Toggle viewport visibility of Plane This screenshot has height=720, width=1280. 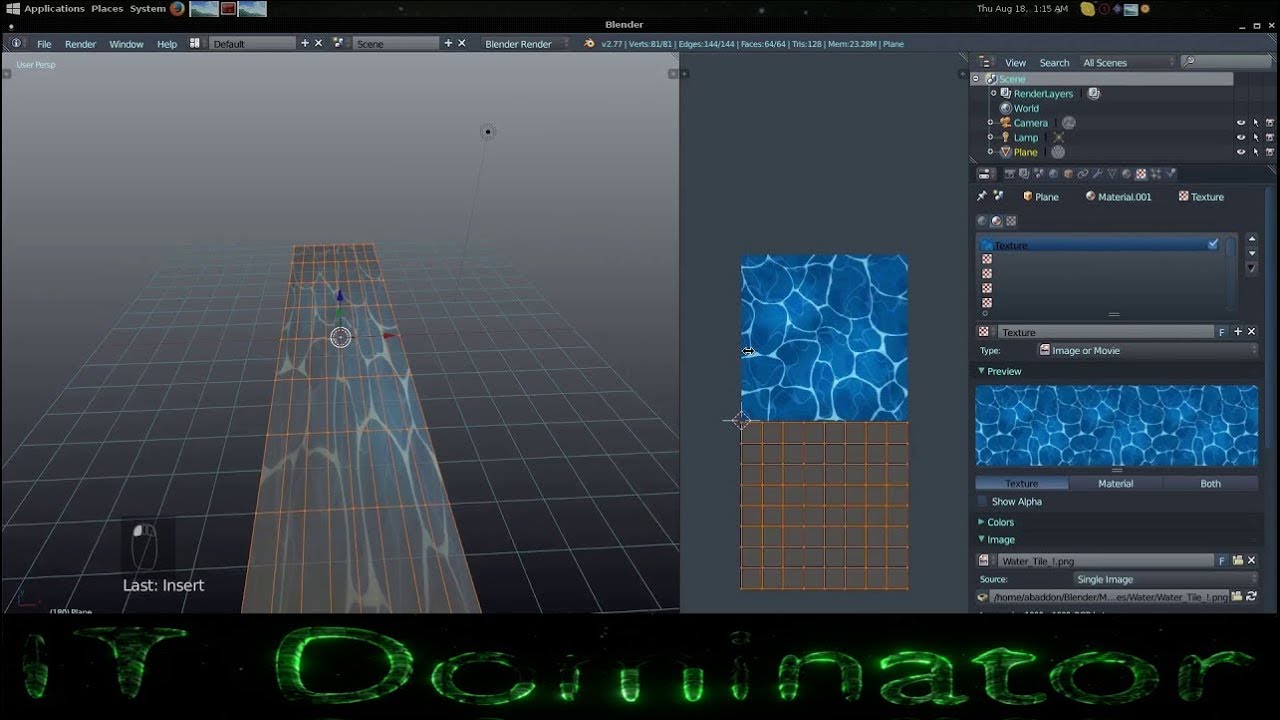click(x=1240, y=152)
